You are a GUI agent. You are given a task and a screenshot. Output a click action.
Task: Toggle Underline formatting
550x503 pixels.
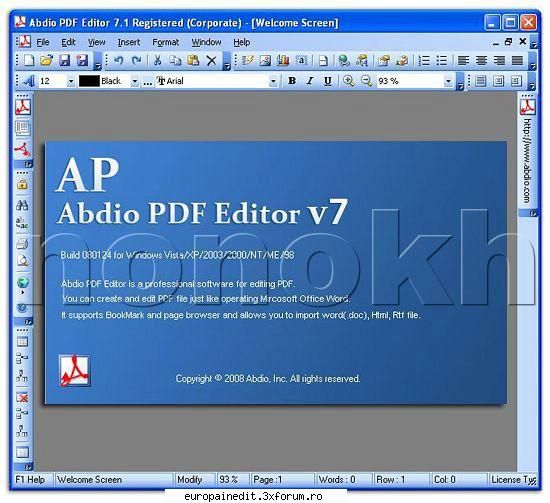[x=327, y=81]
